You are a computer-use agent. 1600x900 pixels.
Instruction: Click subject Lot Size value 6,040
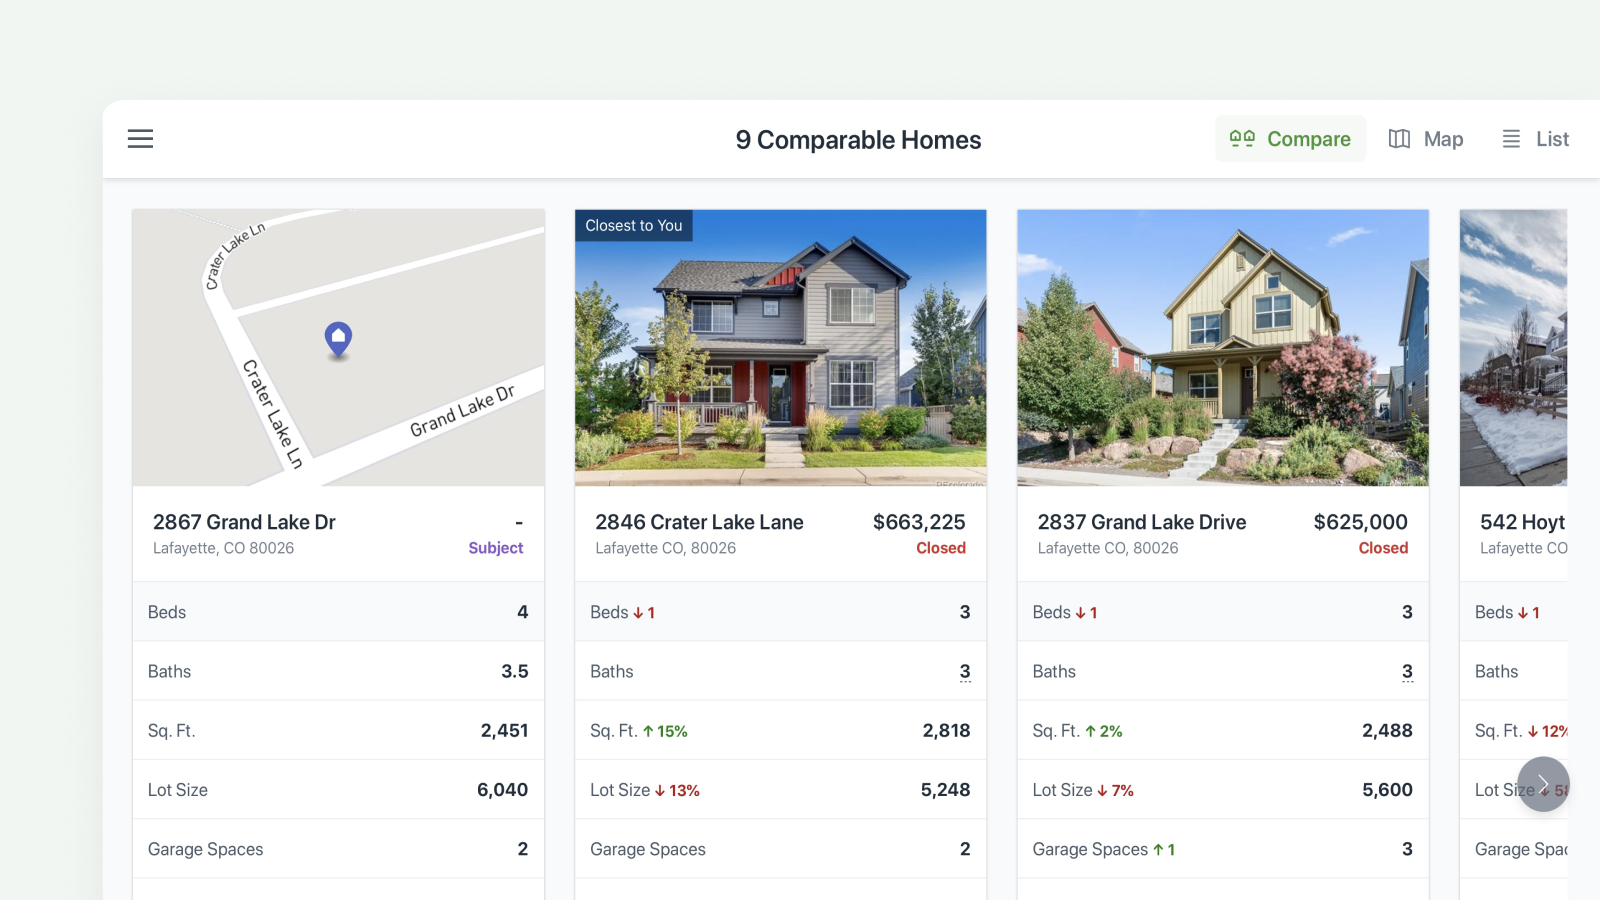coord(502,789)
